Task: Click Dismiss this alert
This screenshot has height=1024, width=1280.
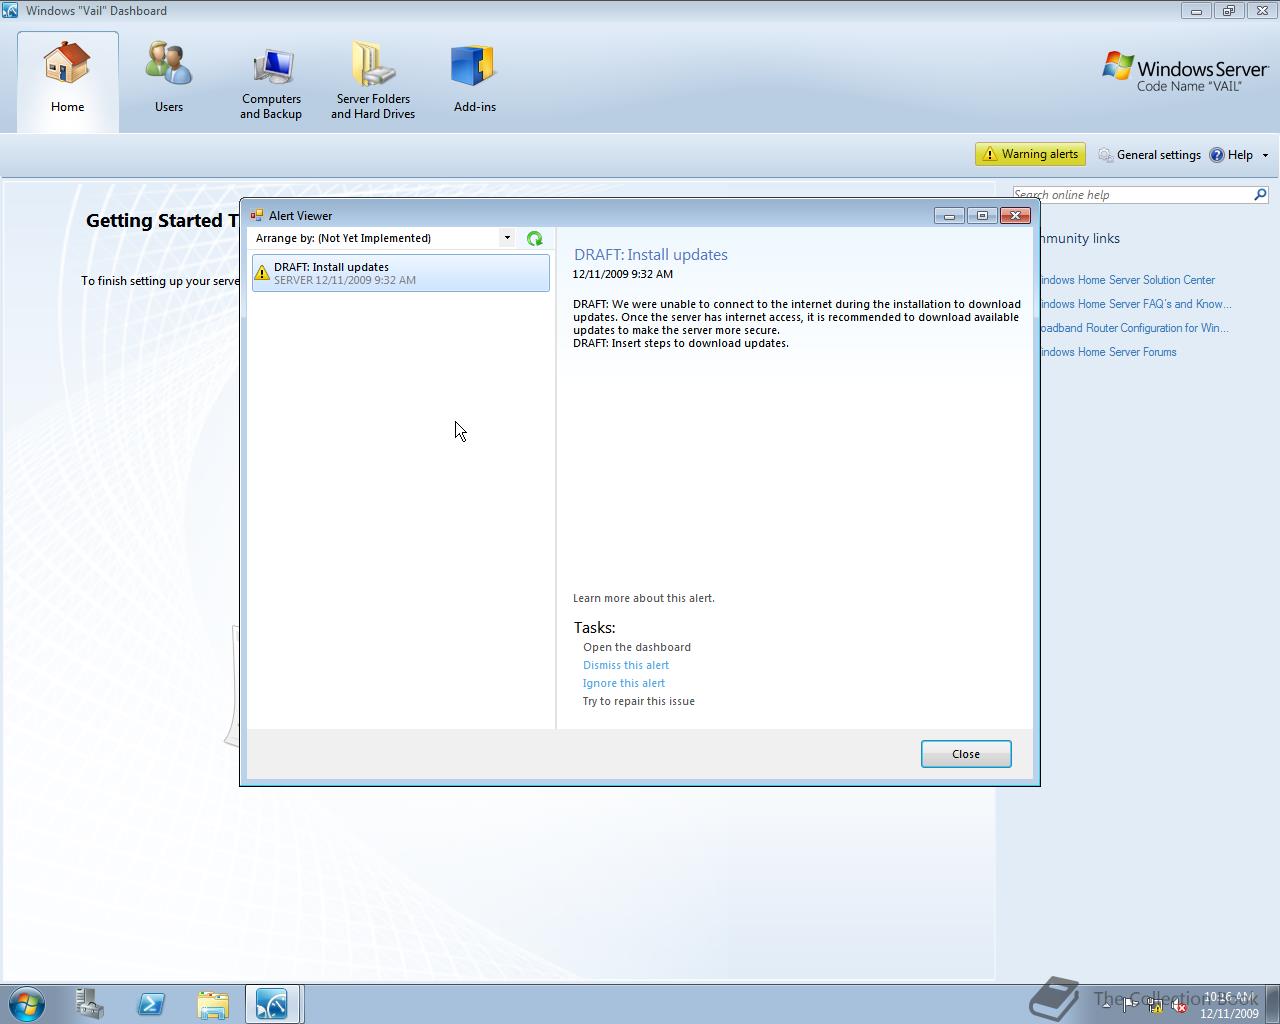Action: click(626, 665)
